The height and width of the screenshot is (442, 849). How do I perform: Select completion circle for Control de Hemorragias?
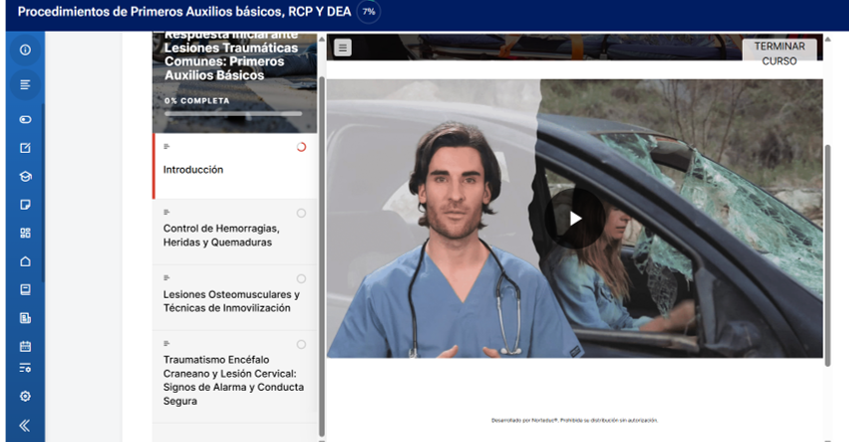tap(301, 213)
